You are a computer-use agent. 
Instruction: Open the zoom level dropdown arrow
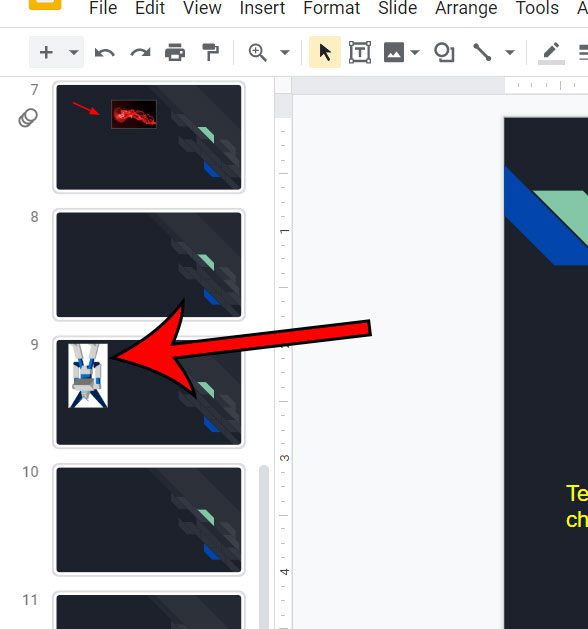pos(285,52)
